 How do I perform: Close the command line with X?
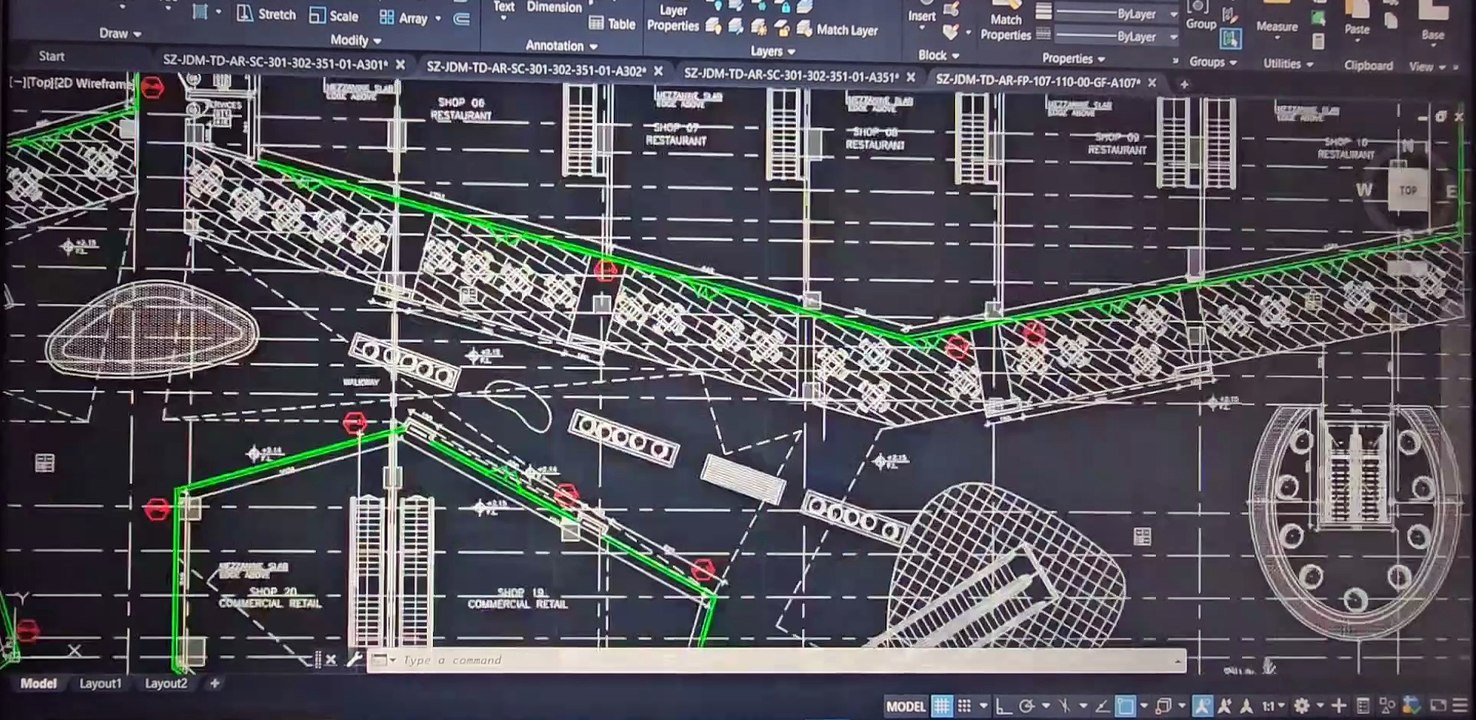[330, 659]
